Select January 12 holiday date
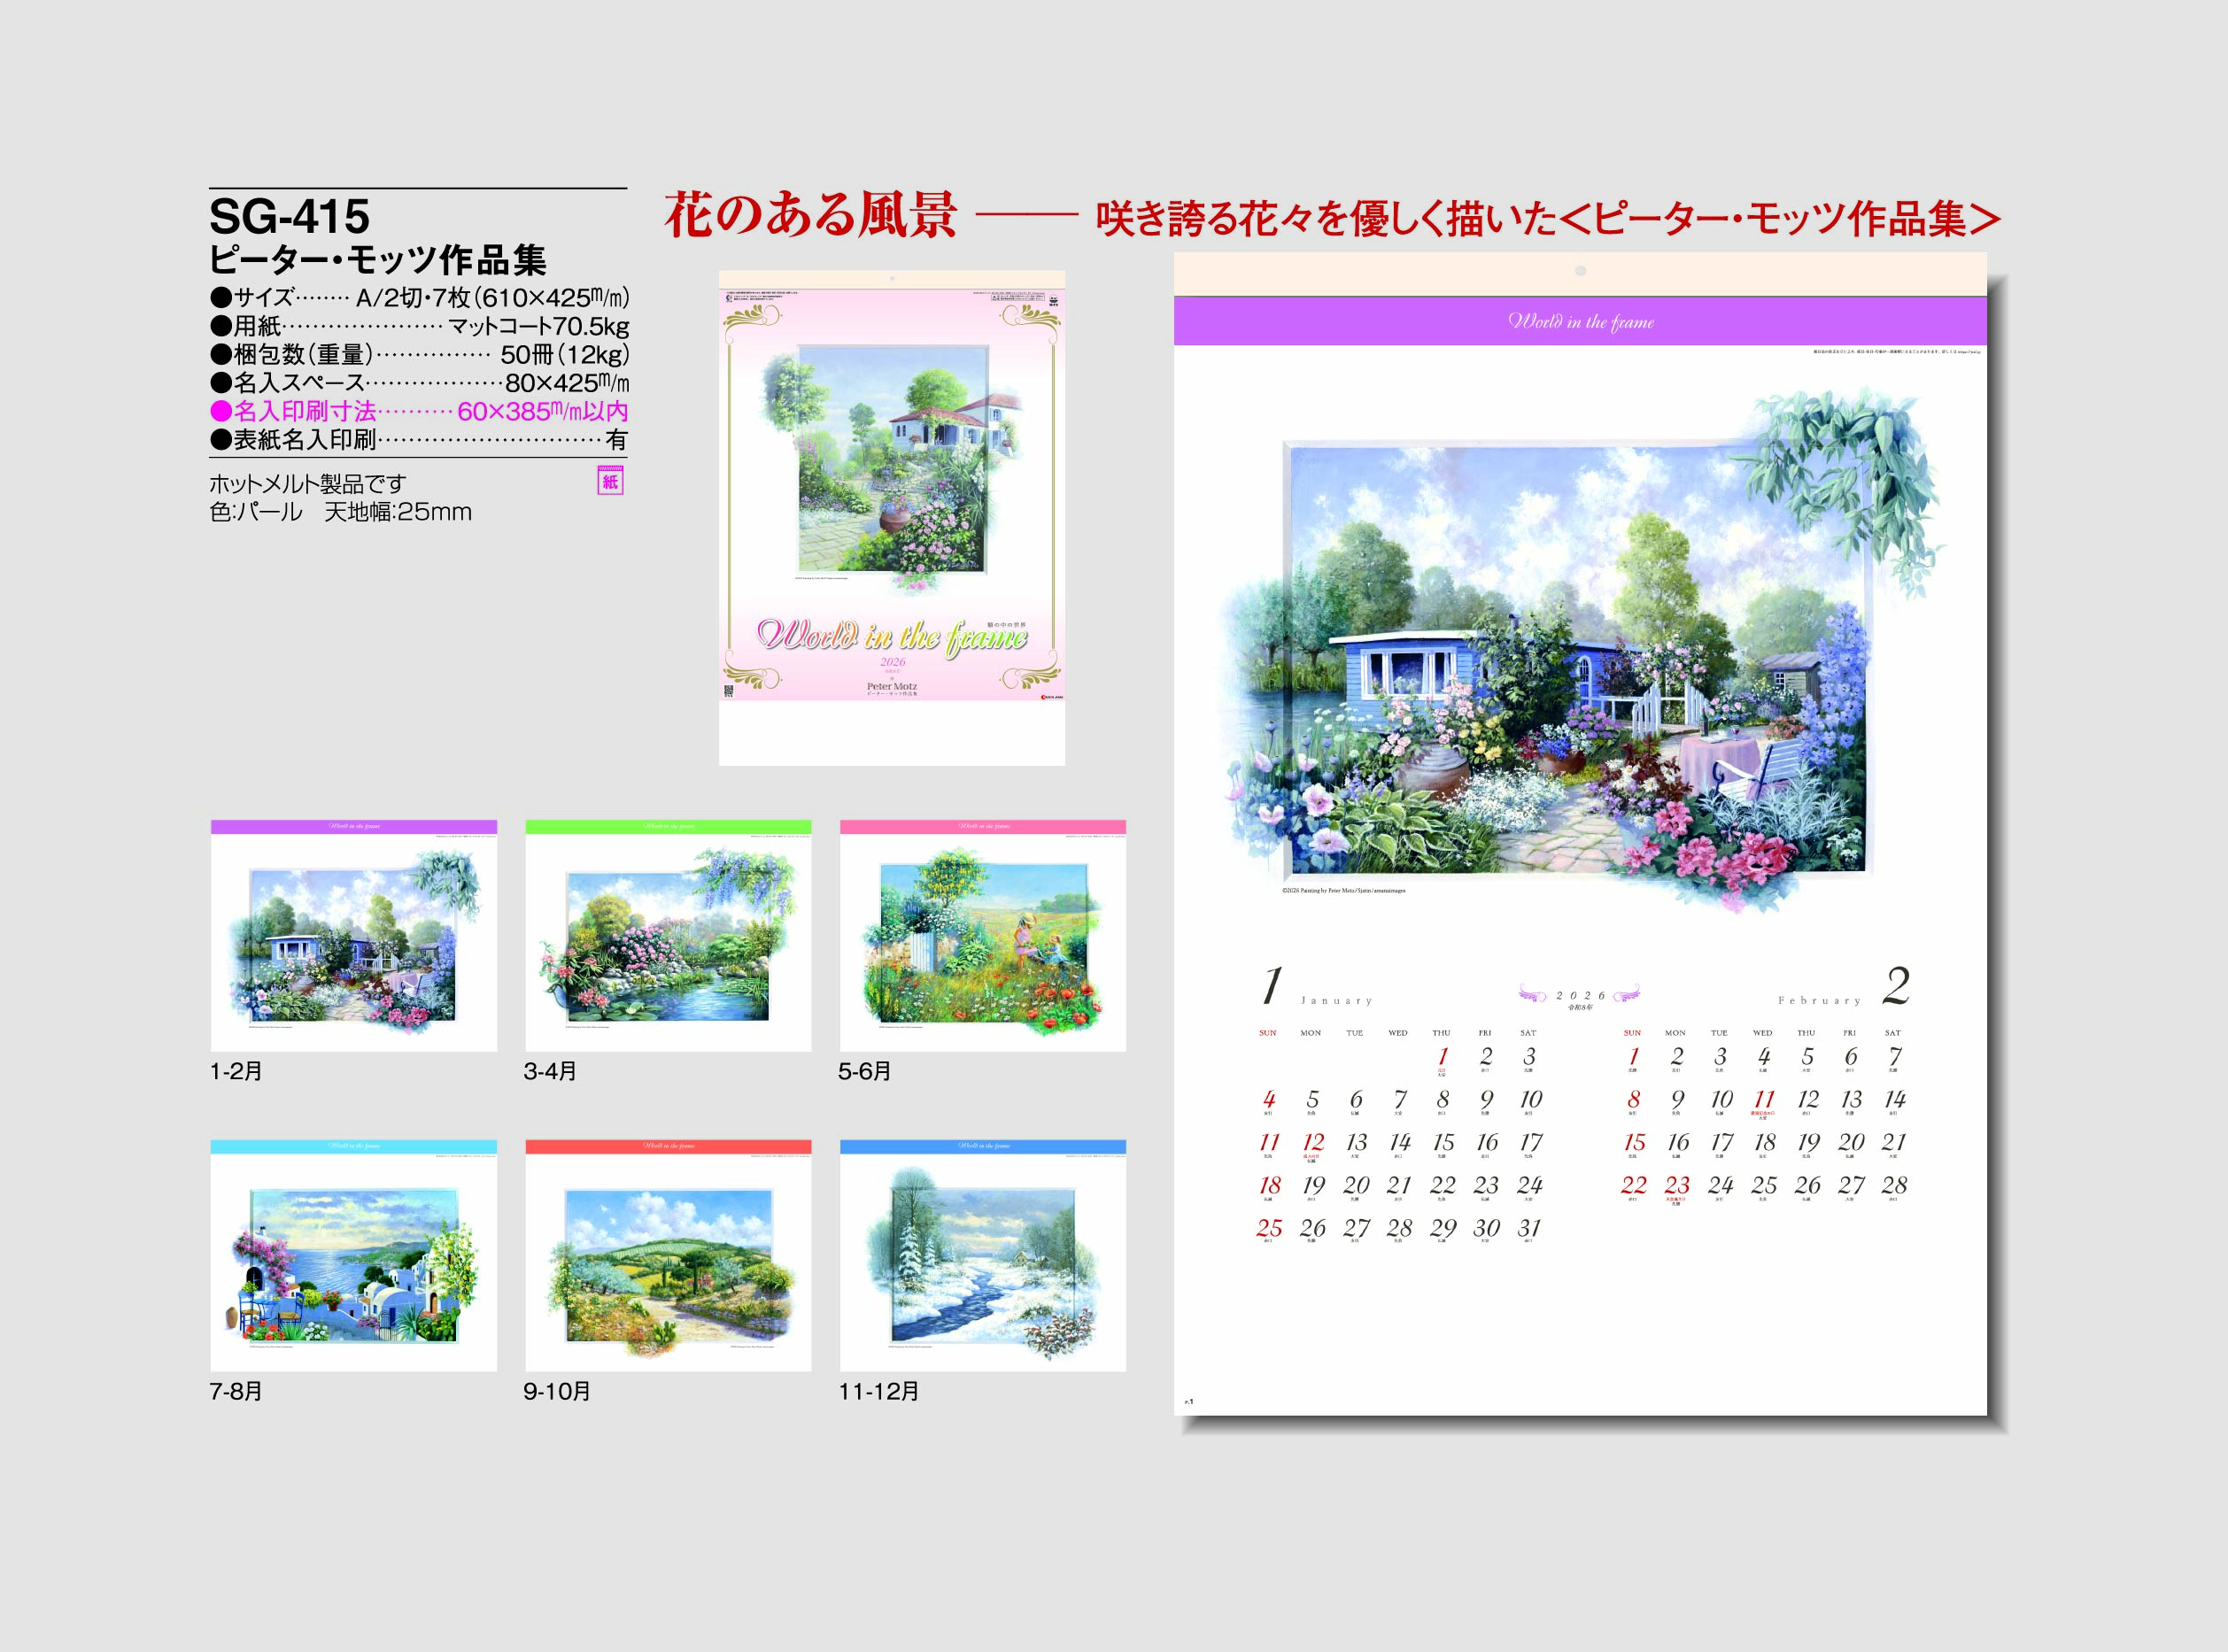Screen dimensions: 2228x1652 (1312, 1142)
